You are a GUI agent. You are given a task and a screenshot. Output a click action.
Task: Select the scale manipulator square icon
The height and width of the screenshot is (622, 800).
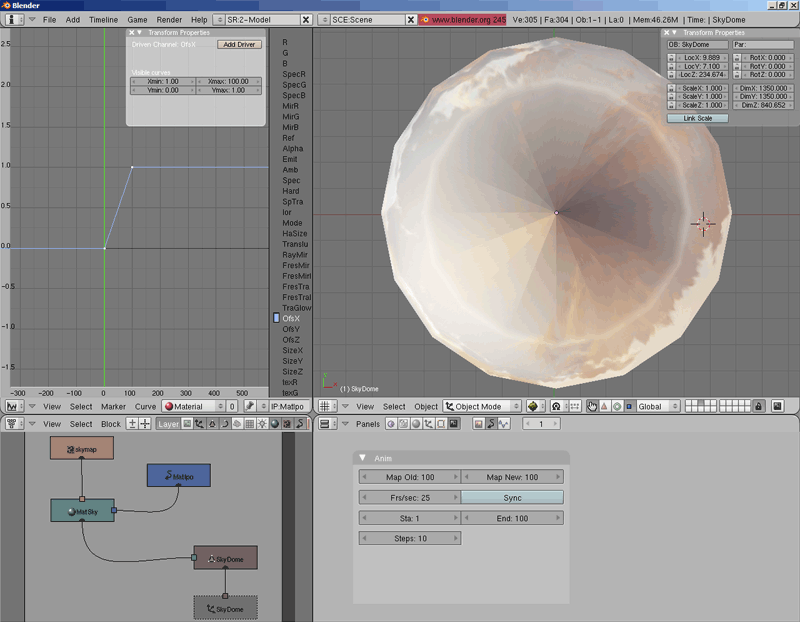coord(629,406)
